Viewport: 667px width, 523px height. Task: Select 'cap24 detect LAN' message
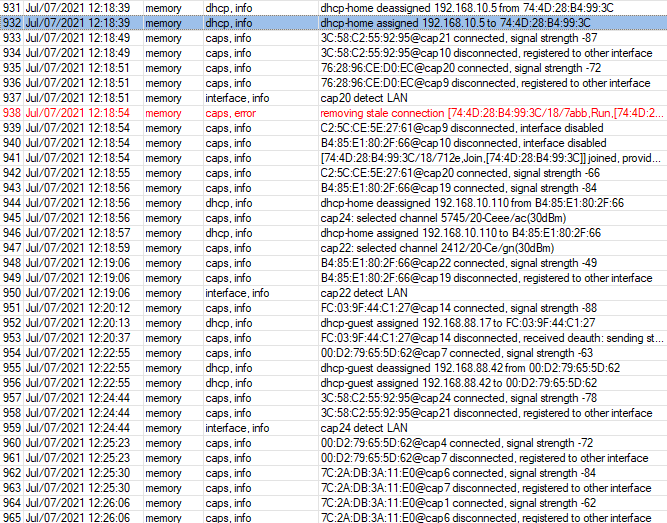(x=364, y=428)
